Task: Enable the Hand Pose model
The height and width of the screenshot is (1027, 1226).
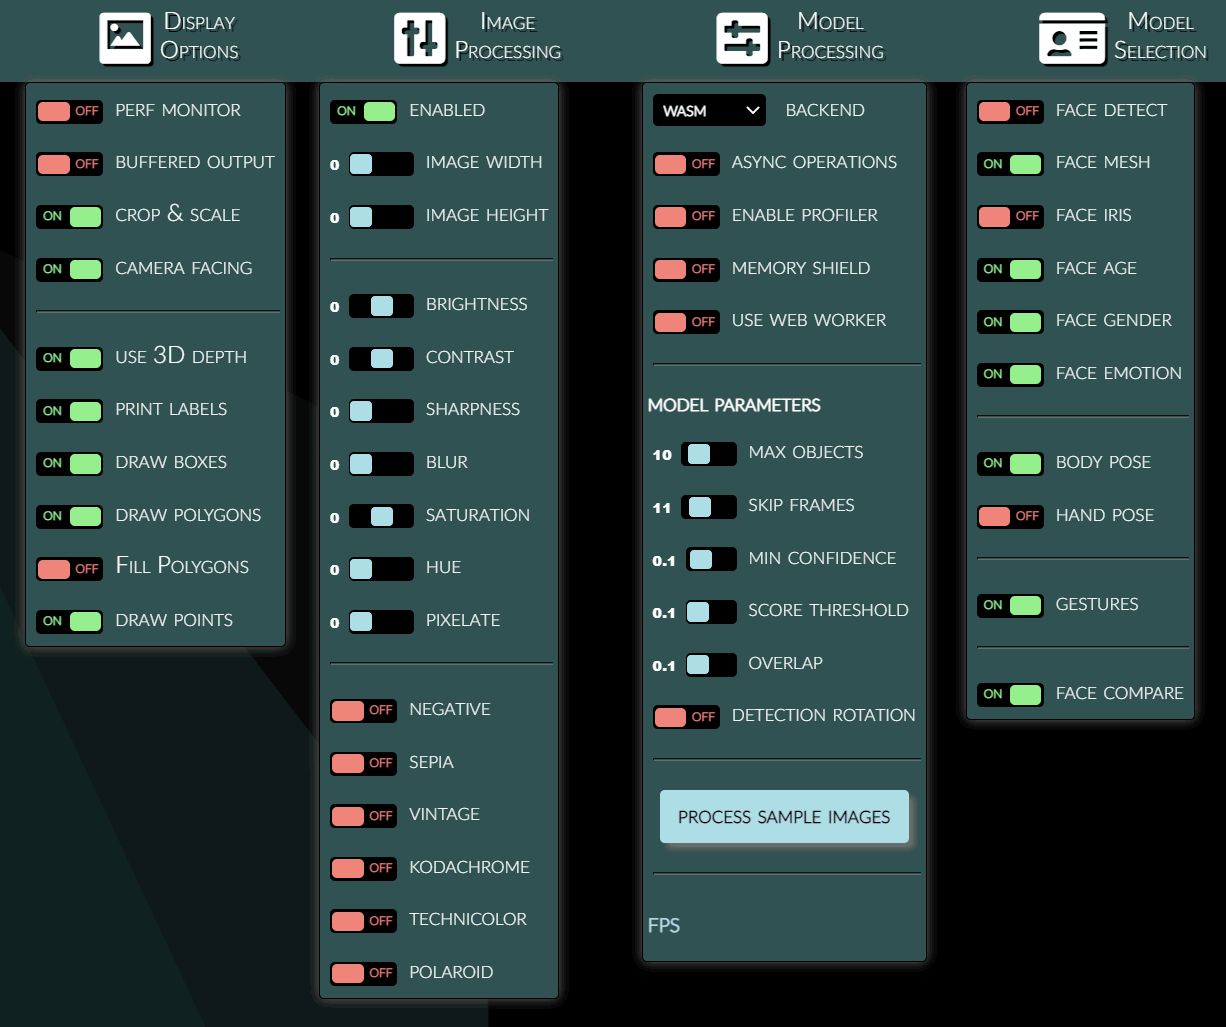Action: tap(1010, 516)
